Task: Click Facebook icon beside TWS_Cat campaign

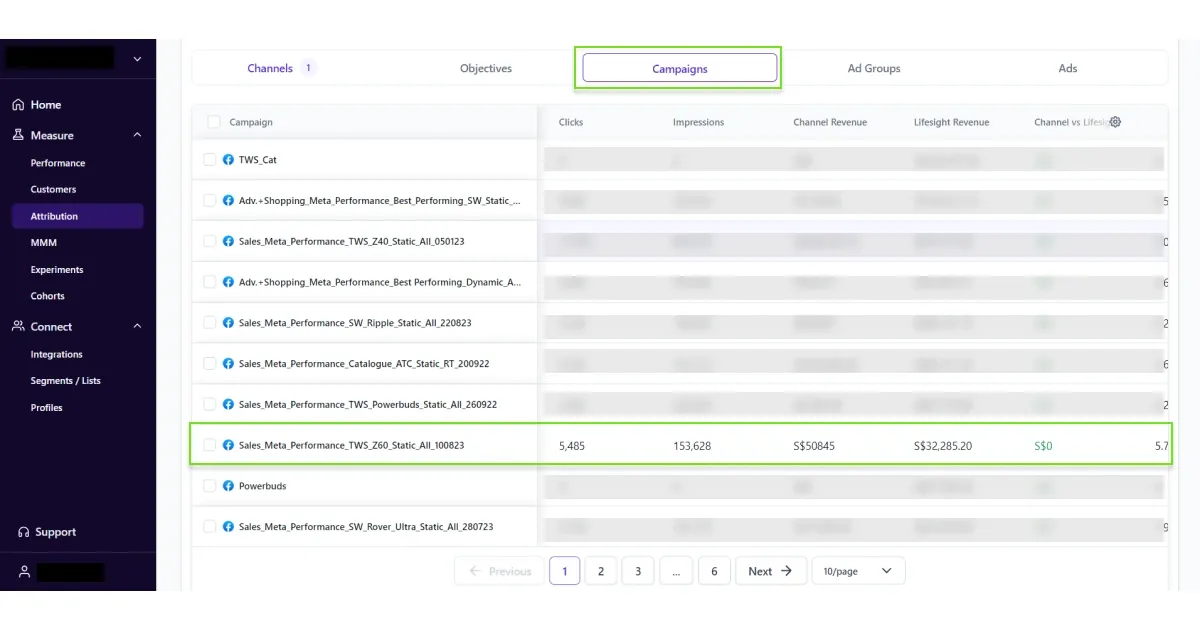Action: pos(228,160)
